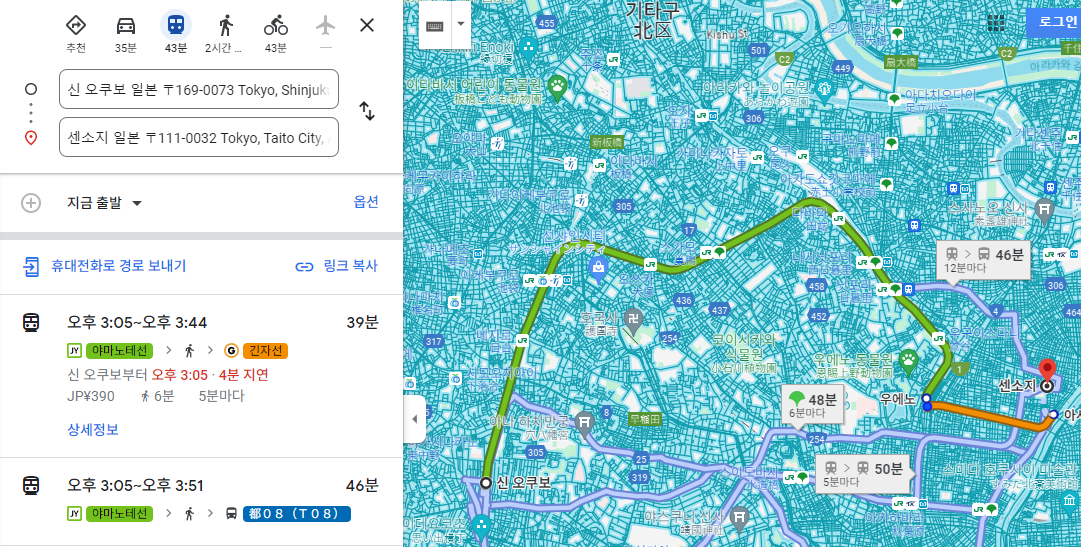Click the train icon of the 46분 route
Screen dimensions: 1081x547
(x=31, y=485)
